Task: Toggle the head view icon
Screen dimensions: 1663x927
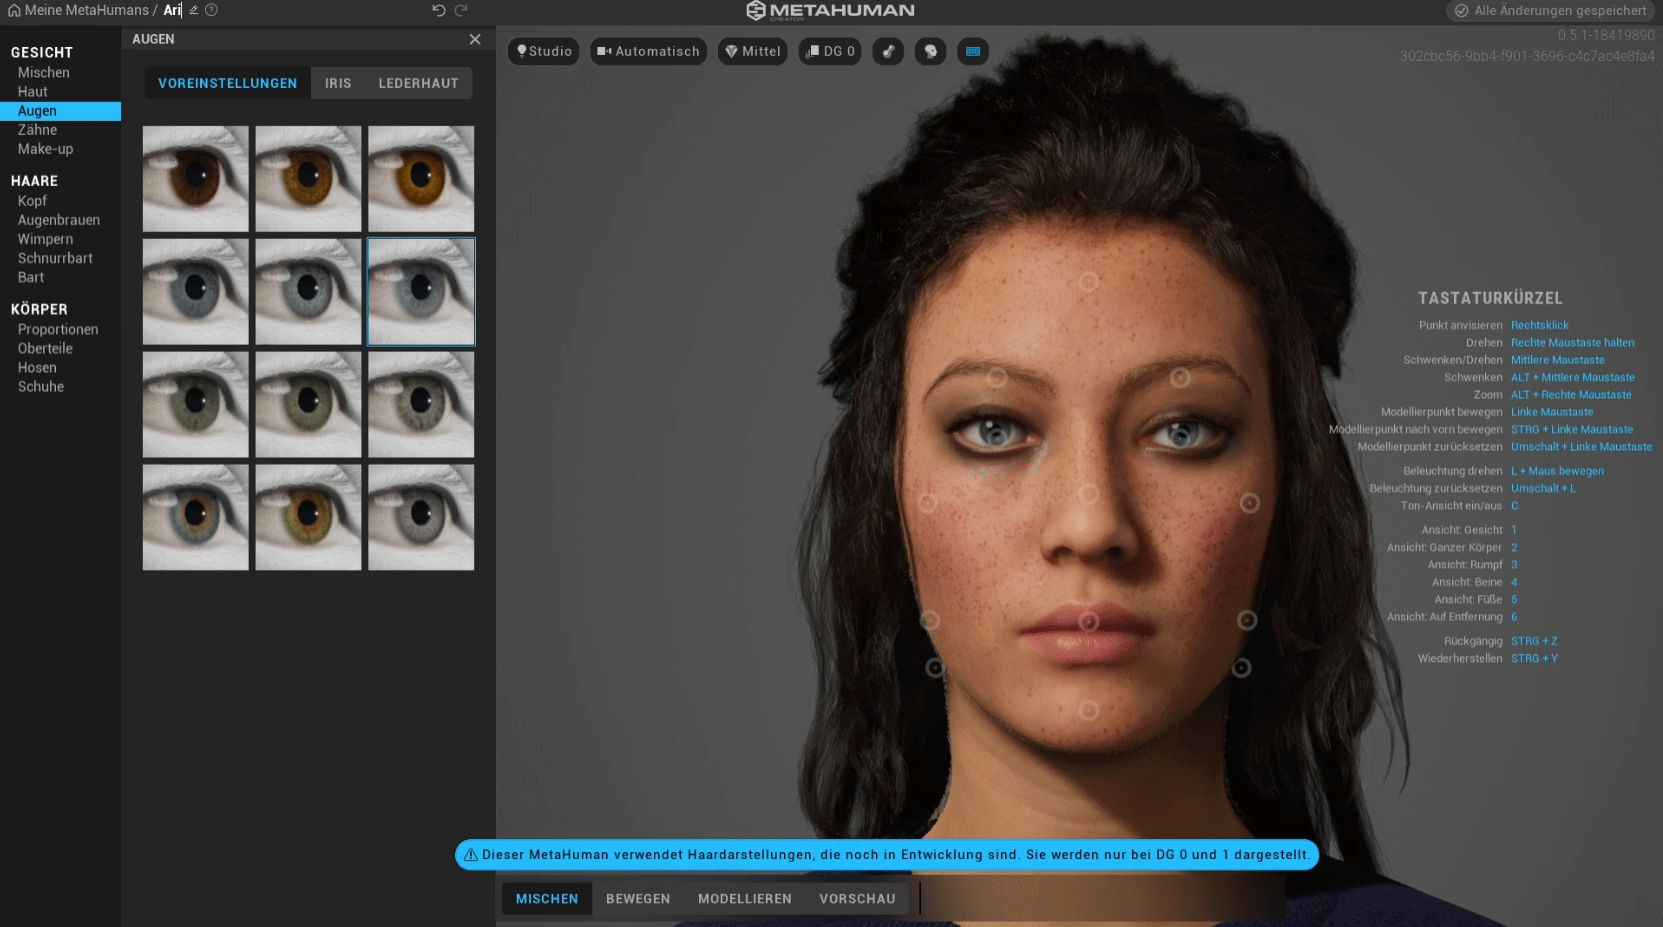Action: [x=931, y=51]
